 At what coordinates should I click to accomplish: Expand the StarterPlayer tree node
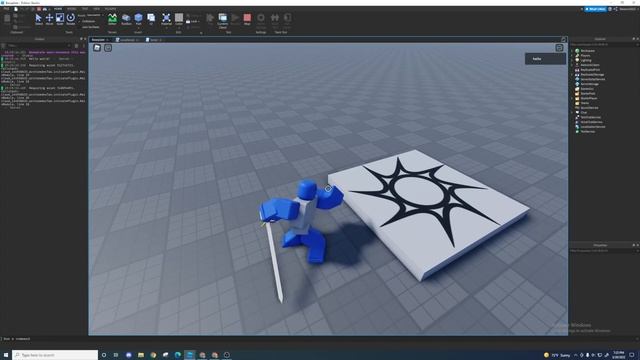click(572, 98)
